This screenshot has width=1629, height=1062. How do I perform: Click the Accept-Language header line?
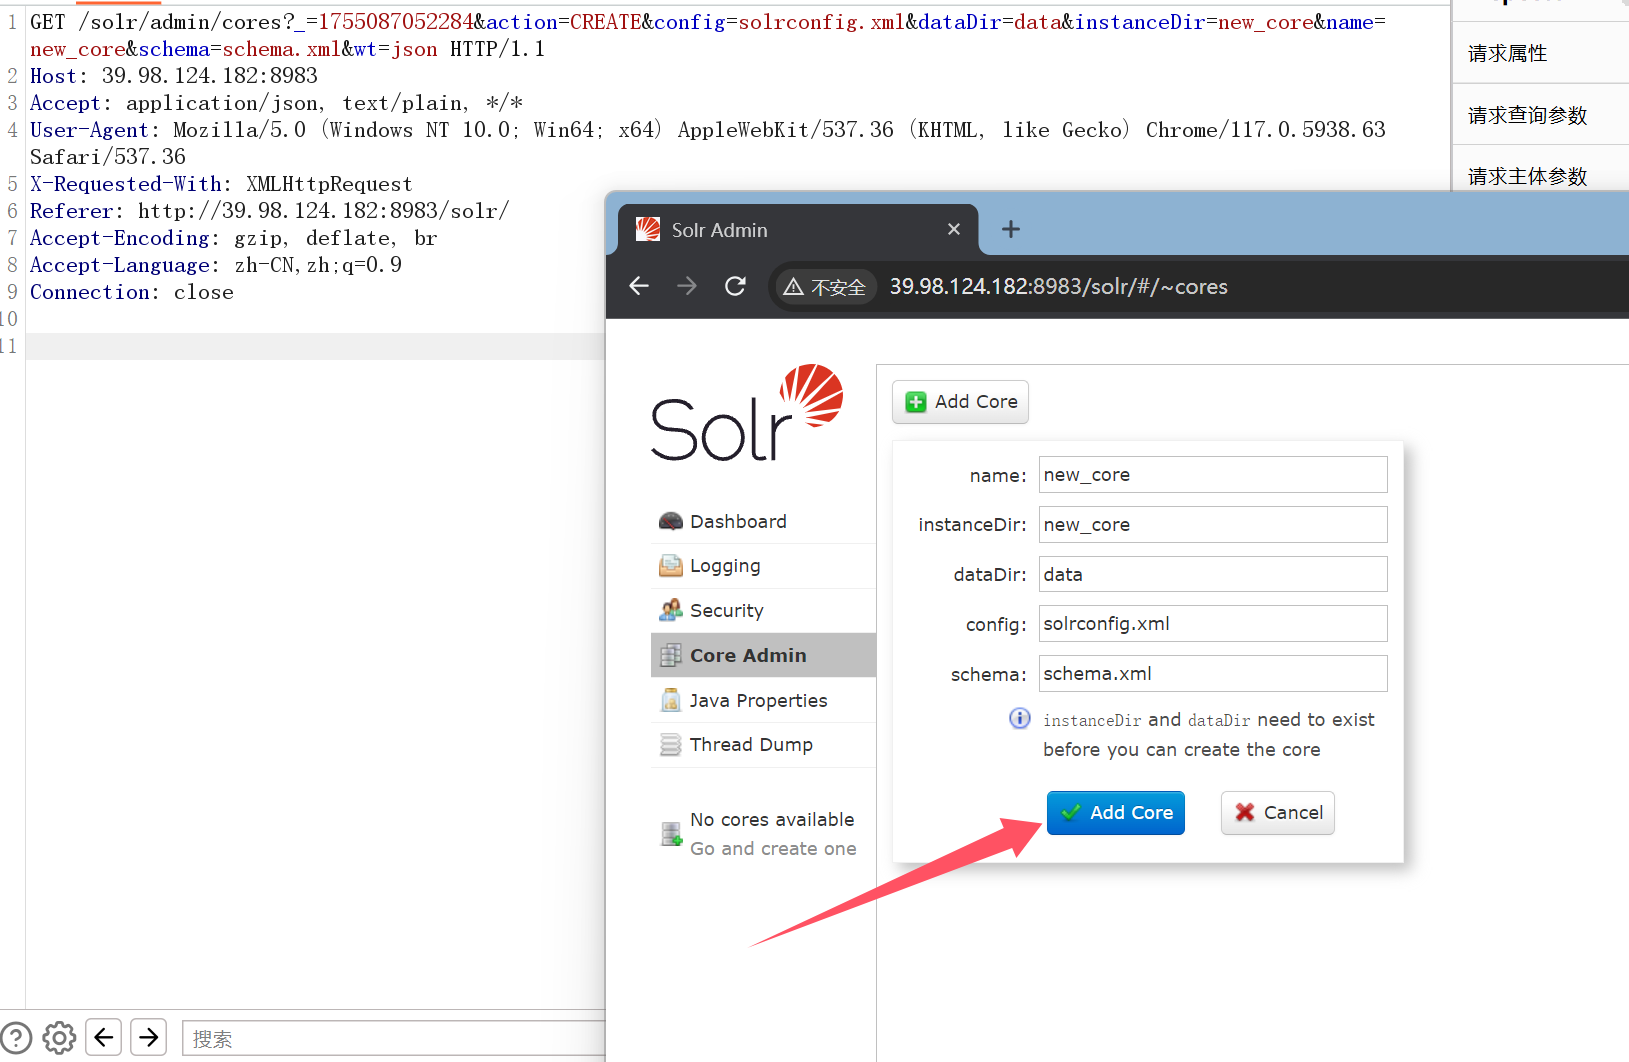coord(216,265)
